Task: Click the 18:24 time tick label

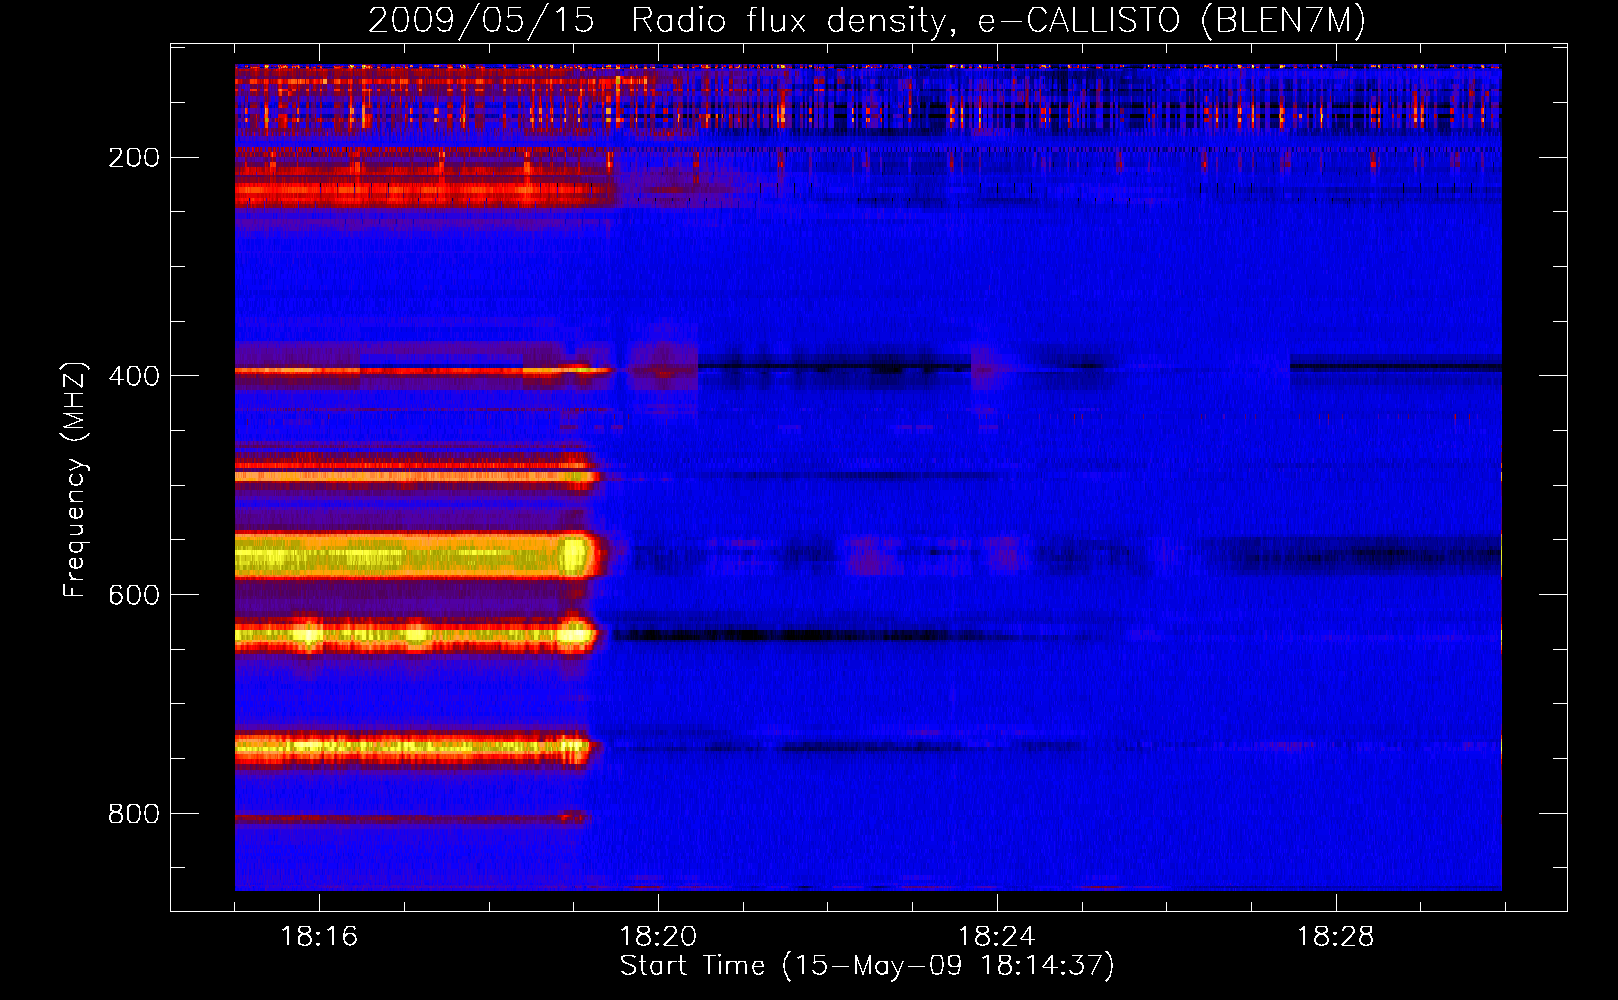Action: pos(997,937)
